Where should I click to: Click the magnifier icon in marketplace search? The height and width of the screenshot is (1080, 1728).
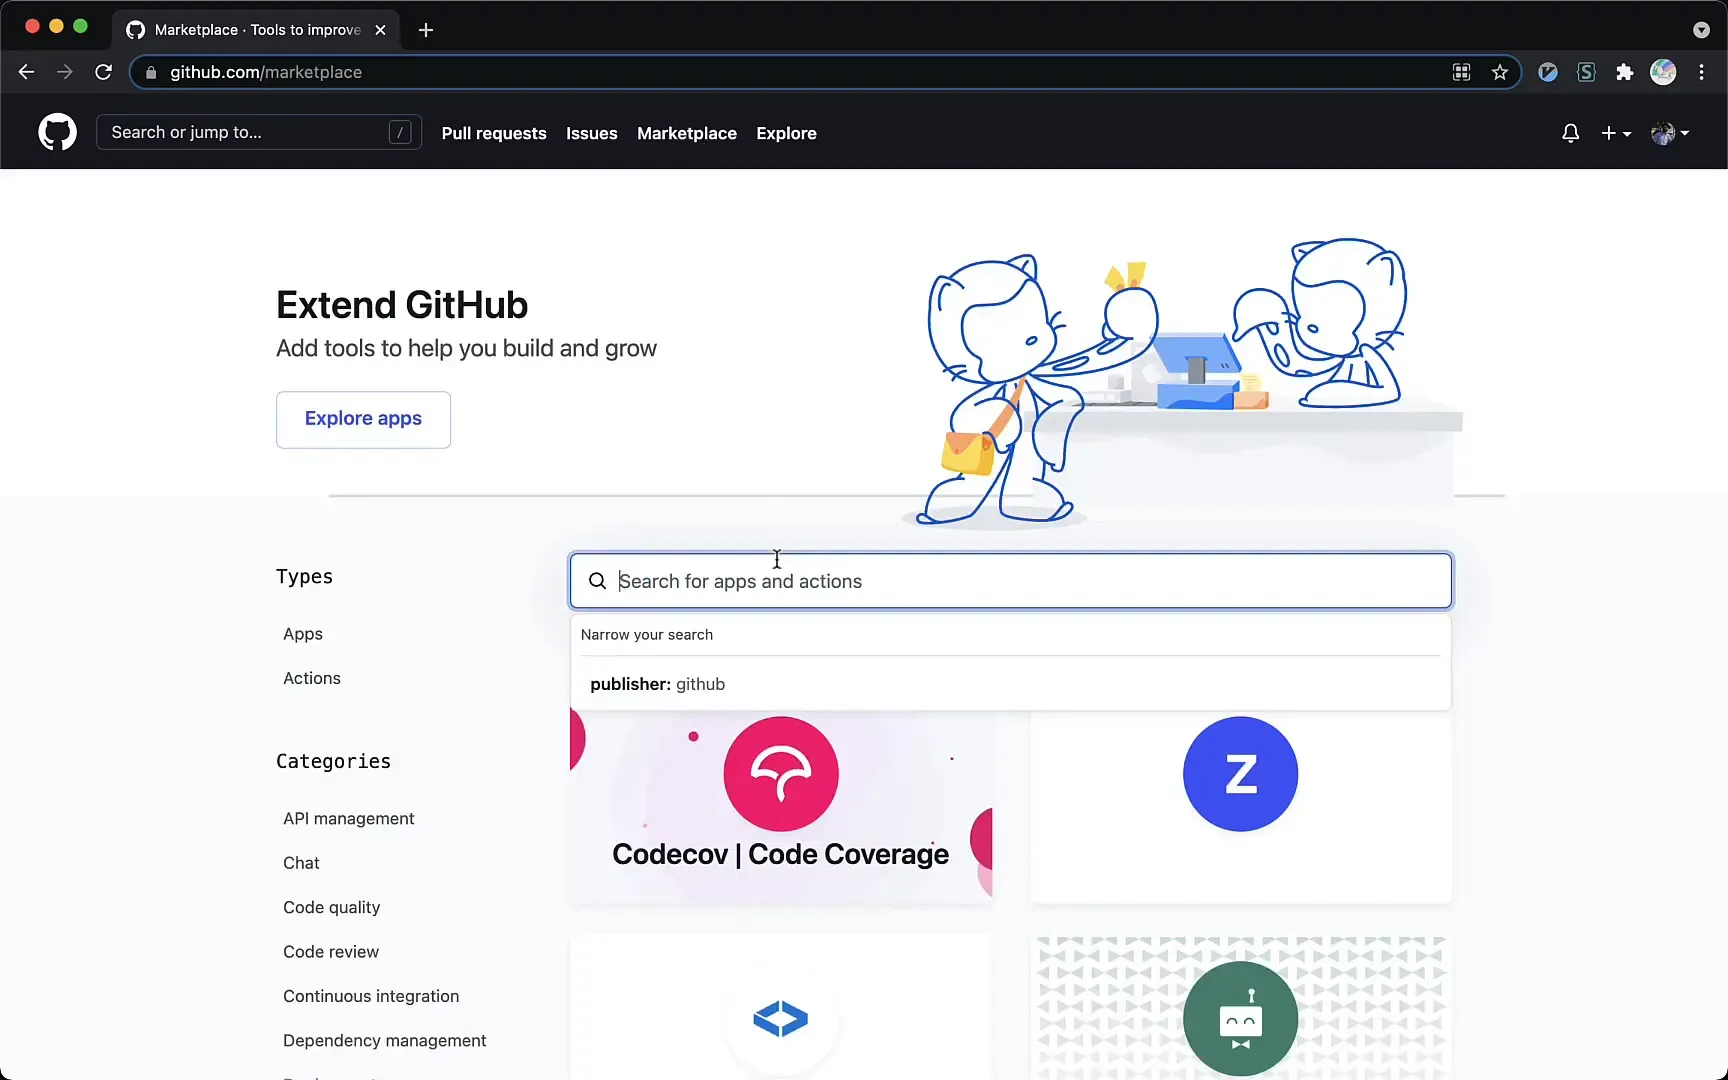point(597,581)
